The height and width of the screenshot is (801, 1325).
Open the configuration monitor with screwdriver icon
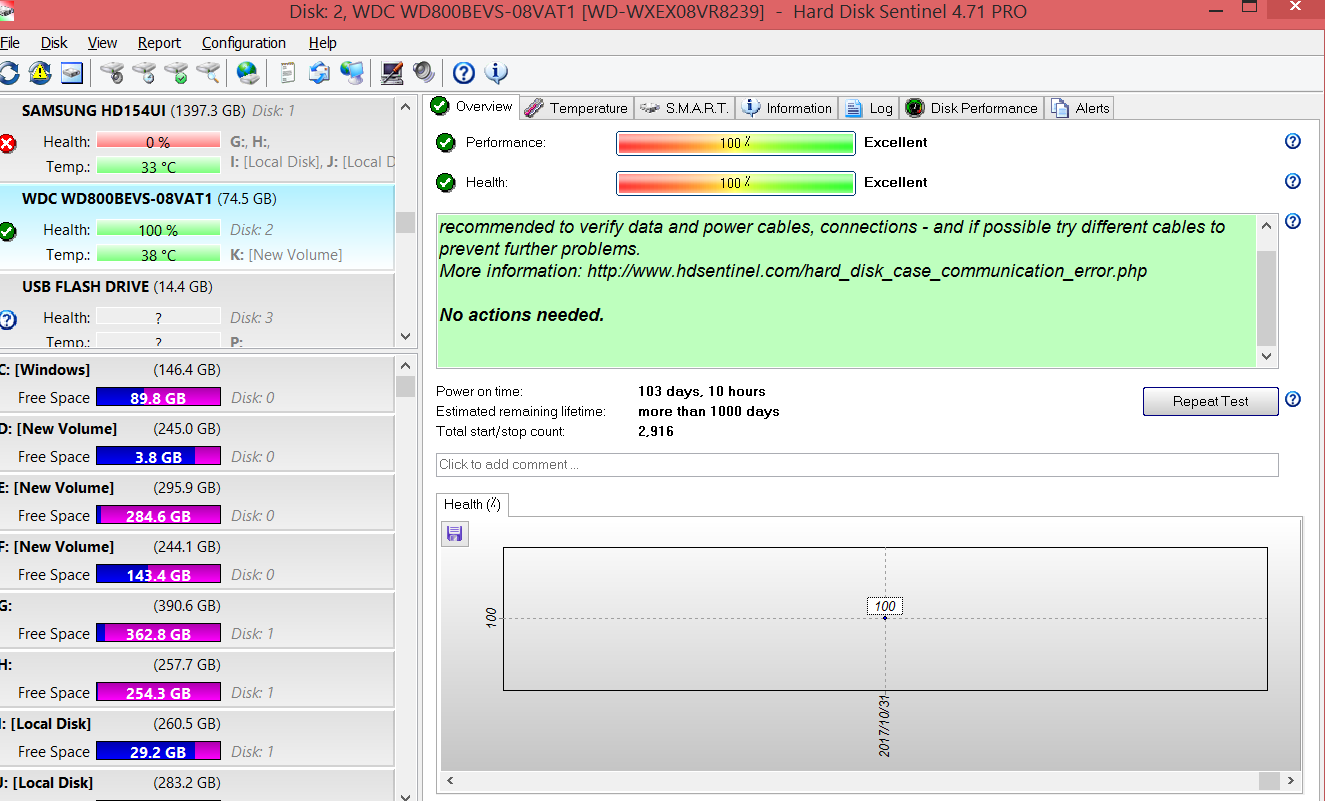click(x=392, y=73)
